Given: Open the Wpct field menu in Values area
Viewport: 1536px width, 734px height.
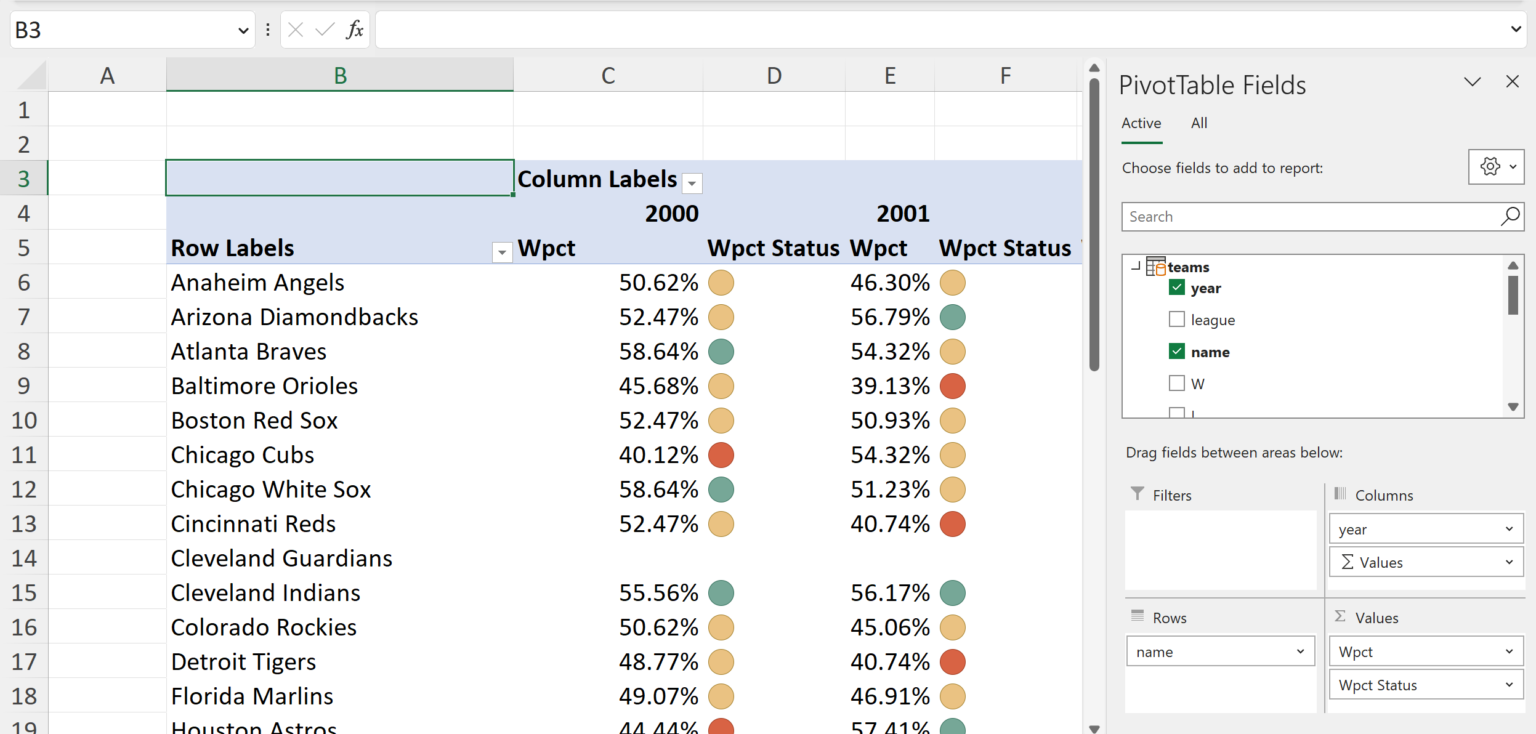Looking at the screenshot, I should (x=1425, y=651).
